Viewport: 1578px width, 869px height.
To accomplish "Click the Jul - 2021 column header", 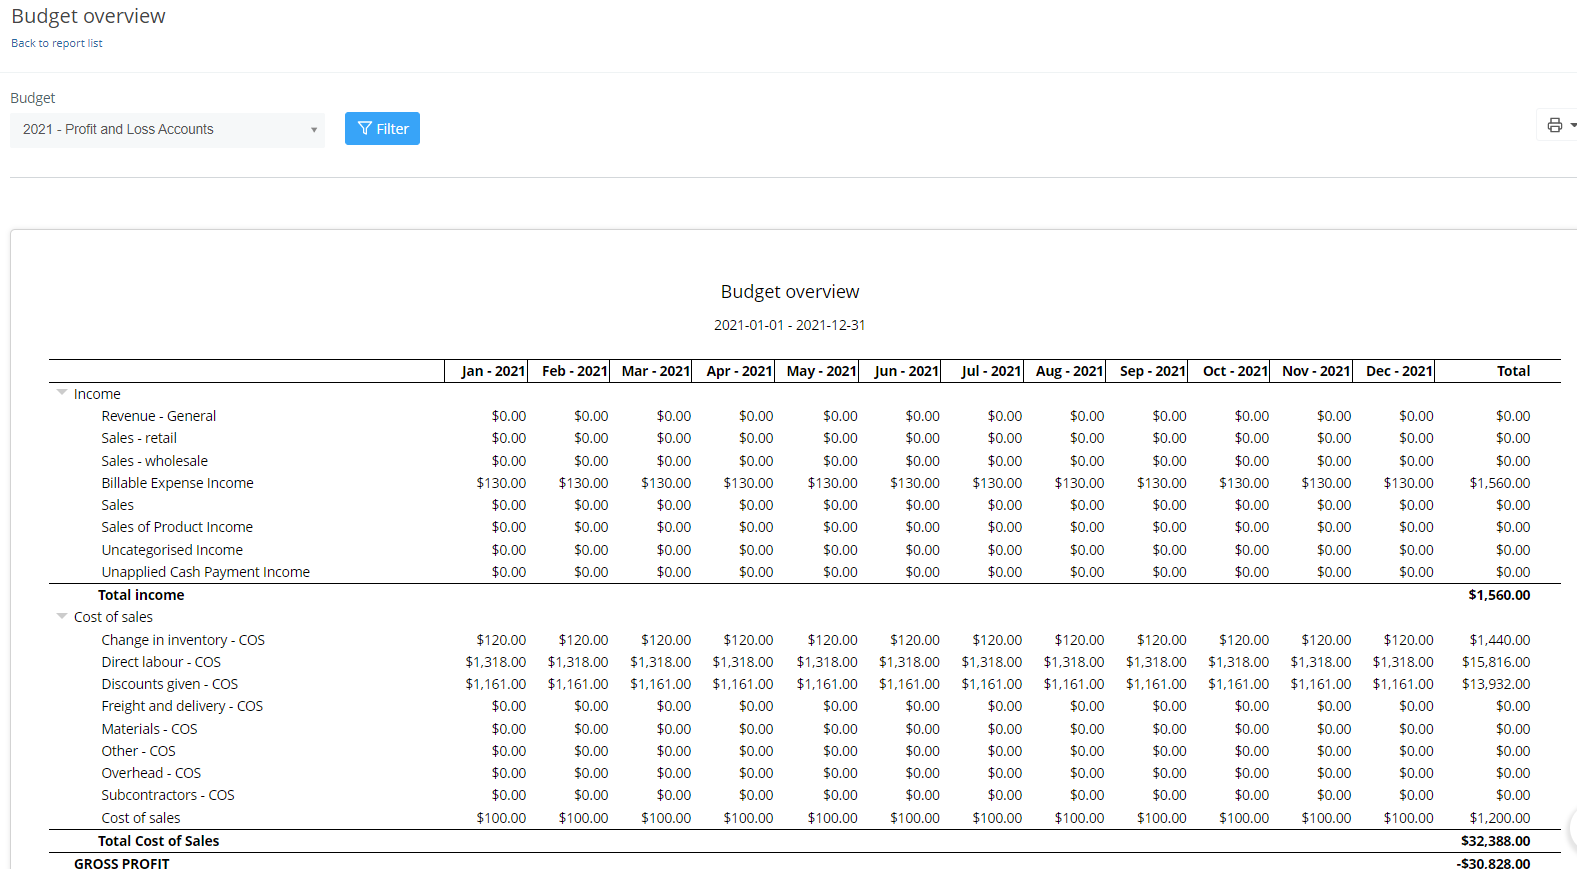I will tap(982, 371).
